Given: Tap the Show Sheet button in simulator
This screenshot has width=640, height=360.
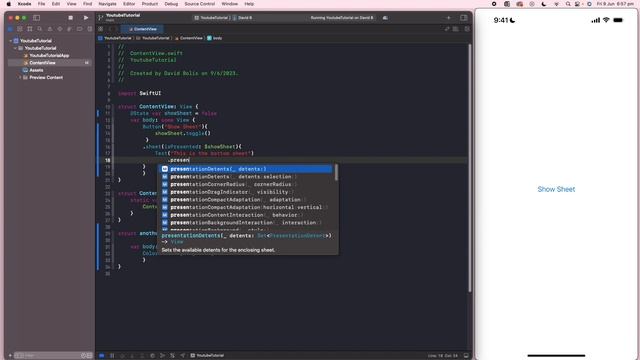Looking at the screenshot, I should click(556, 189).
